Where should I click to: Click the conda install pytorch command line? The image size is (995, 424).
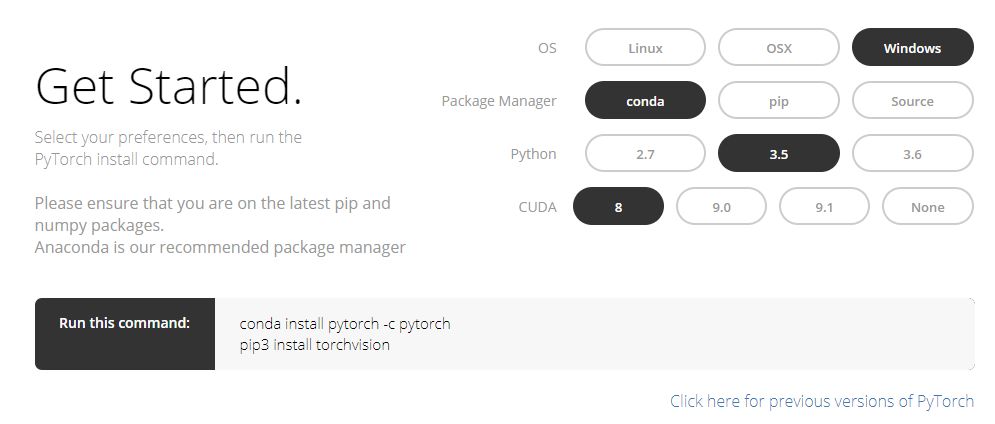345,324
